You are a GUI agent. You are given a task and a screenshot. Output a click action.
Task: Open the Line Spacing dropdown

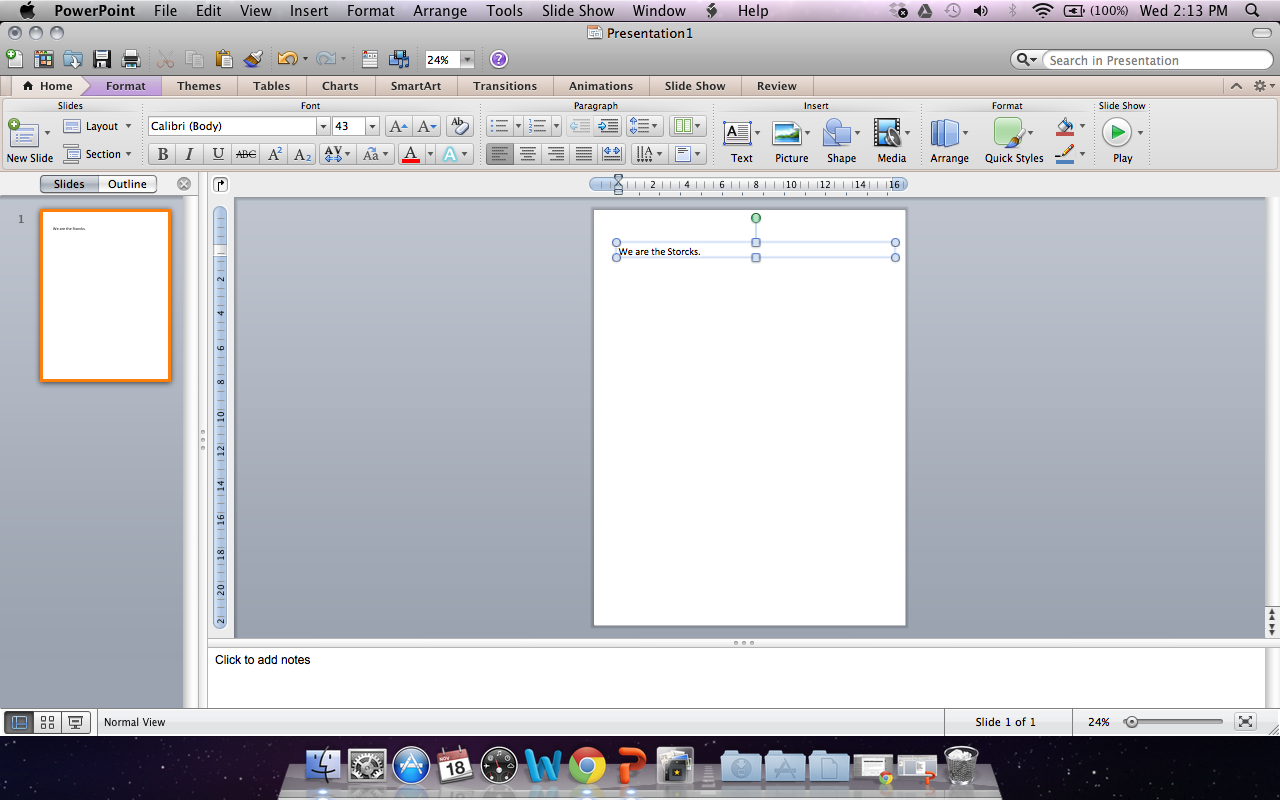pyautogui.click(x=644, y=126)
